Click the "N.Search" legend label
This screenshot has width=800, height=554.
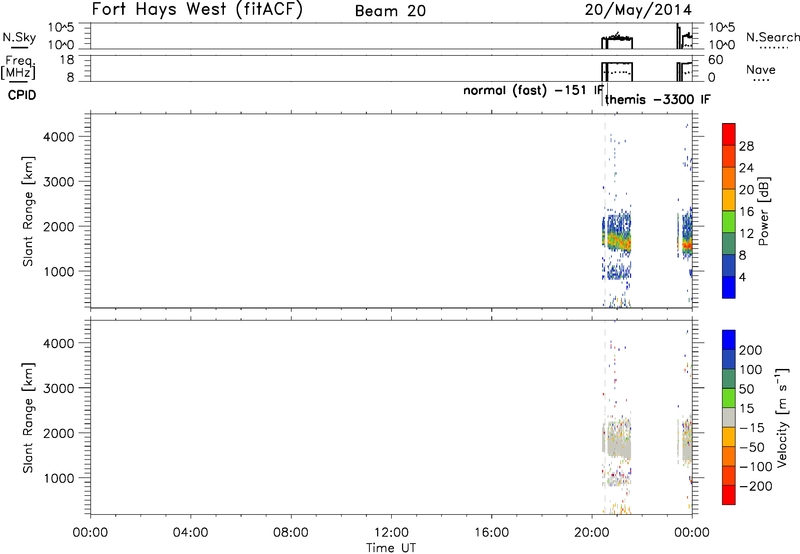(772, 37)
